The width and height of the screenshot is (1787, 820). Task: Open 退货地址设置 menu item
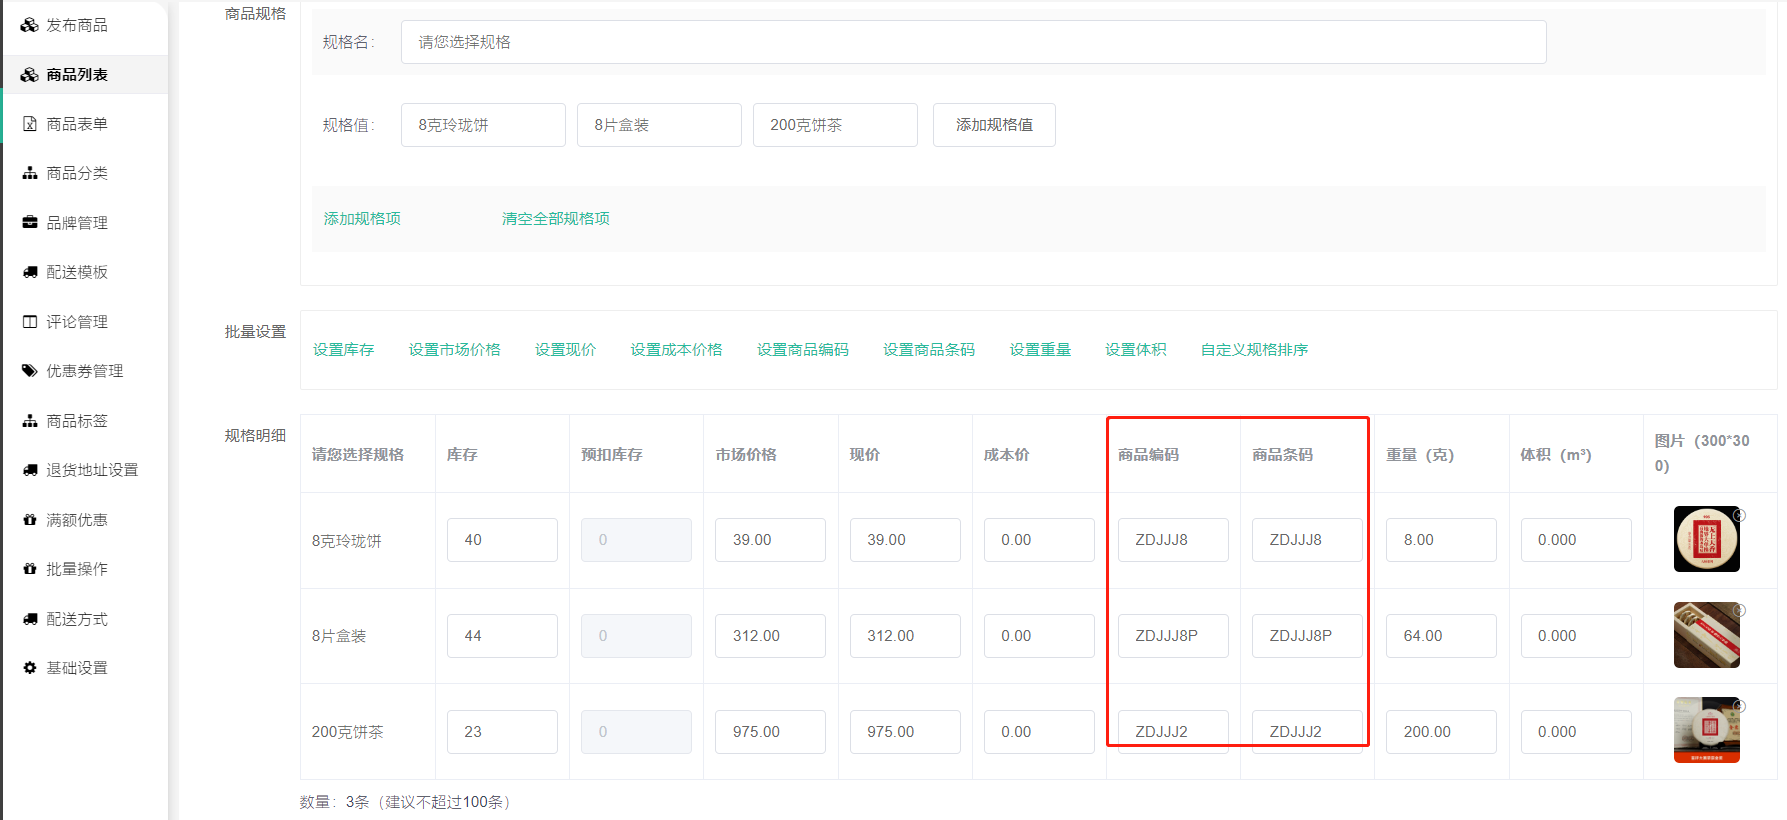[x=92, y=470]
